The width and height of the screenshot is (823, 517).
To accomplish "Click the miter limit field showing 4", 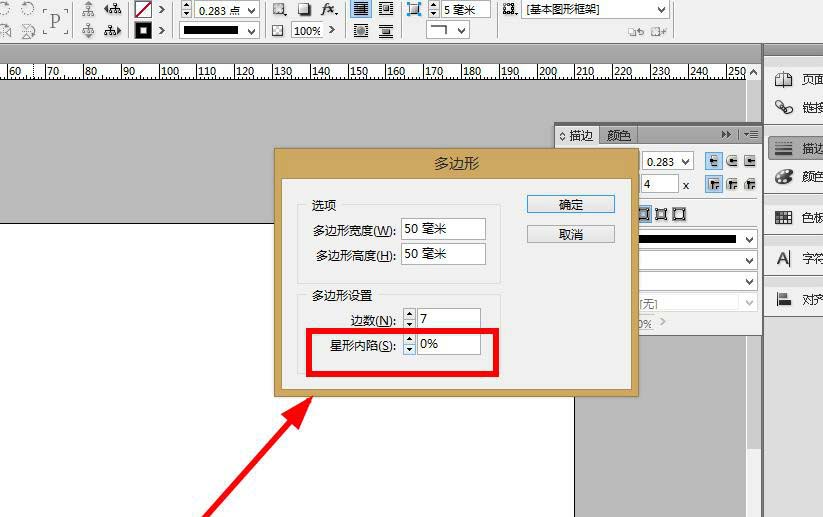I will 659,184.
